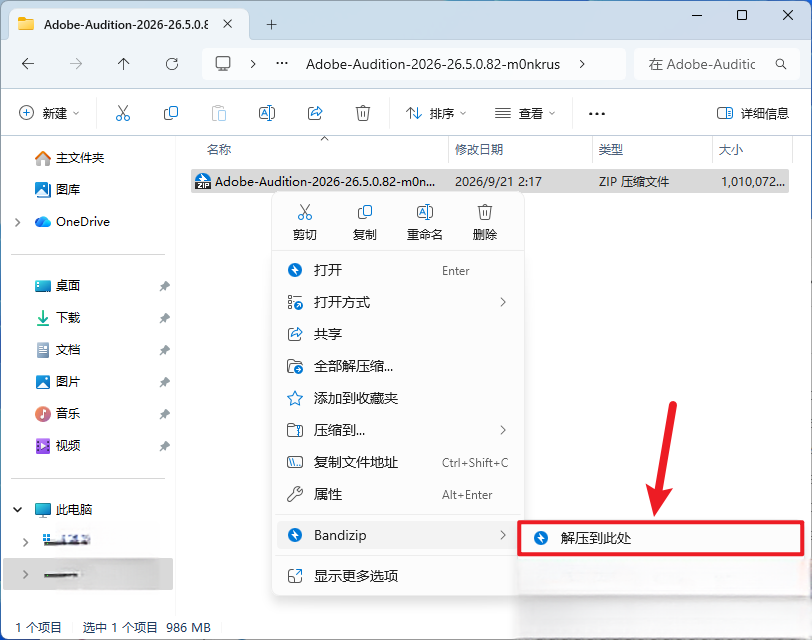This screenshot has width=812, height=640.
Task: Click the Cut icon in the context menu
Action: (x=304, y=212)
